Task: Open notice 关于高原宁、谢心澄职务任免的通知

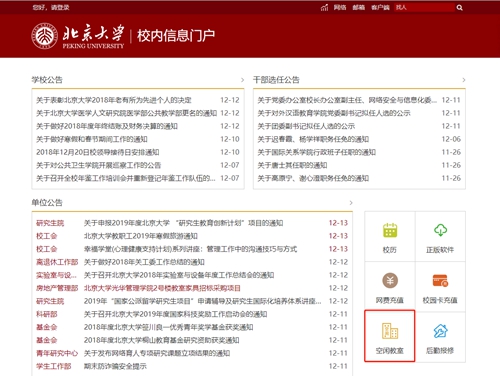Action: 313,178
